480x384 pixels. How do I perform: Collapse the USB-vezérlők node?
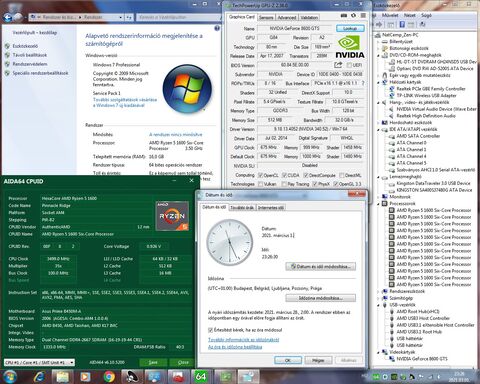(378, 305)
